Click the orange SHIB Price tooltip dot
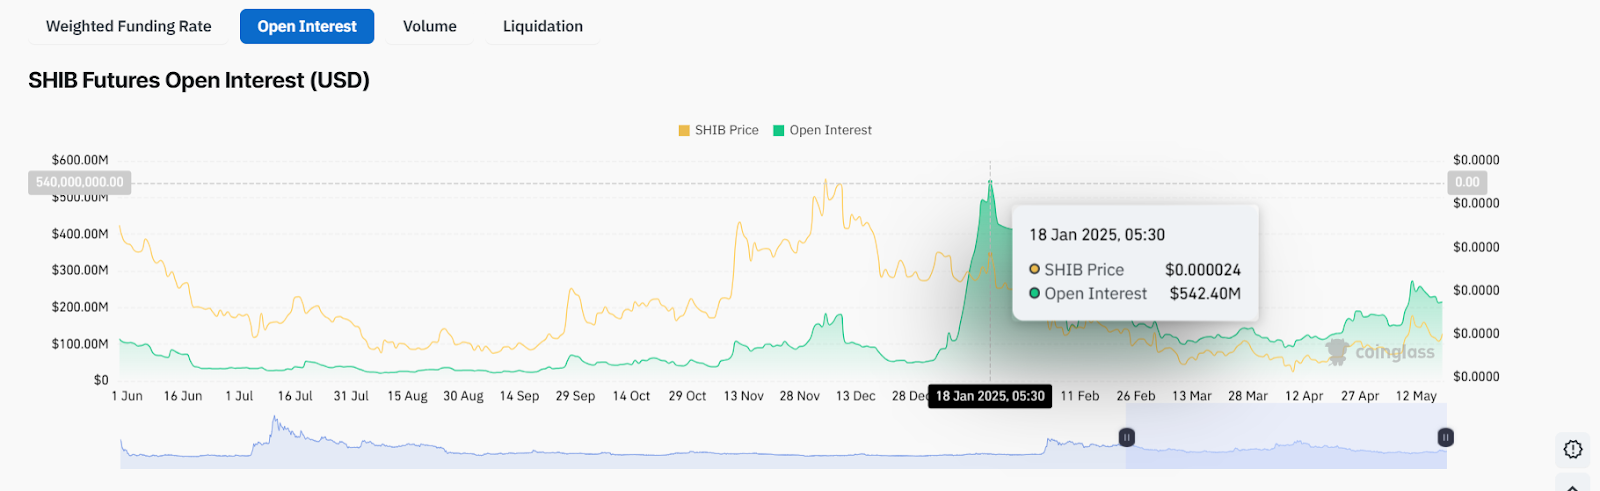Image resolution: width=1600 pixels, height=491 pixels. point(1034,269)
